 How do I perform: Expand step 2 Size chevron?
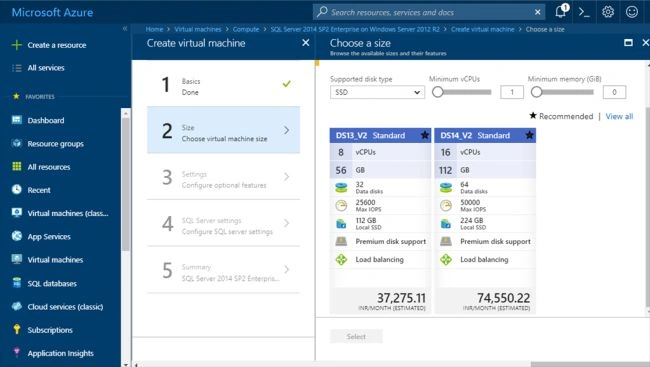(286, 130)
